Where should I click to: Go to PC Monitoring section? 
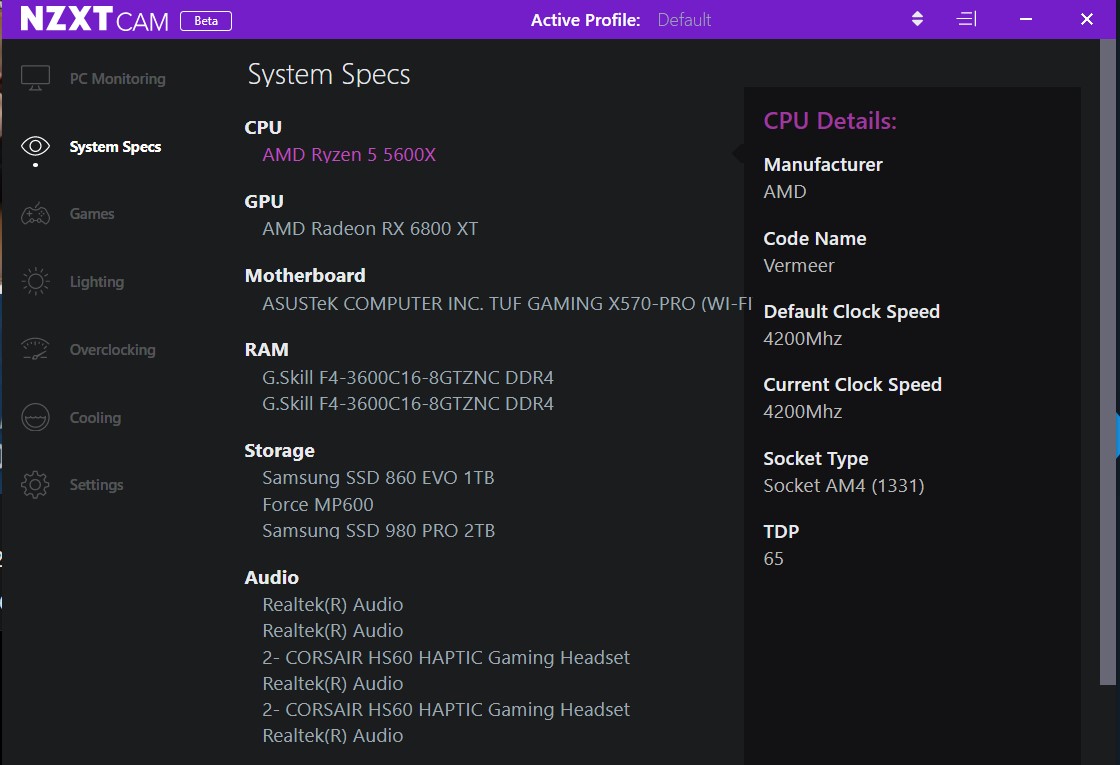(x=117, y=79)
